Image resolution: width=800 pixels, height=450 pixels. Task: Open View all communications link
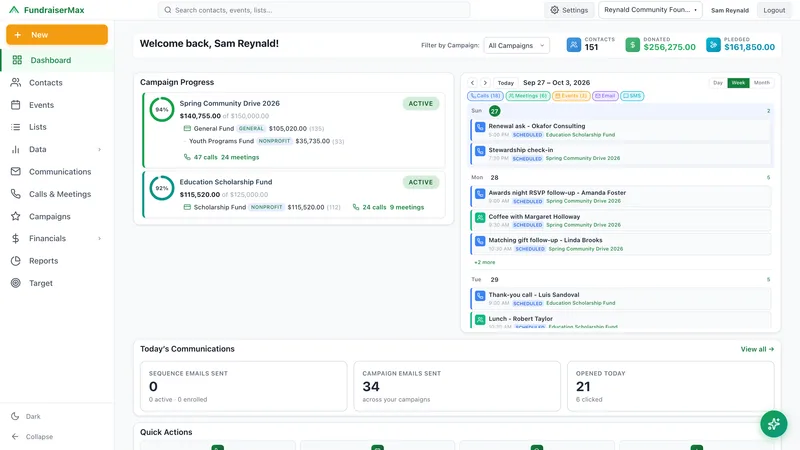click(757, 349)
